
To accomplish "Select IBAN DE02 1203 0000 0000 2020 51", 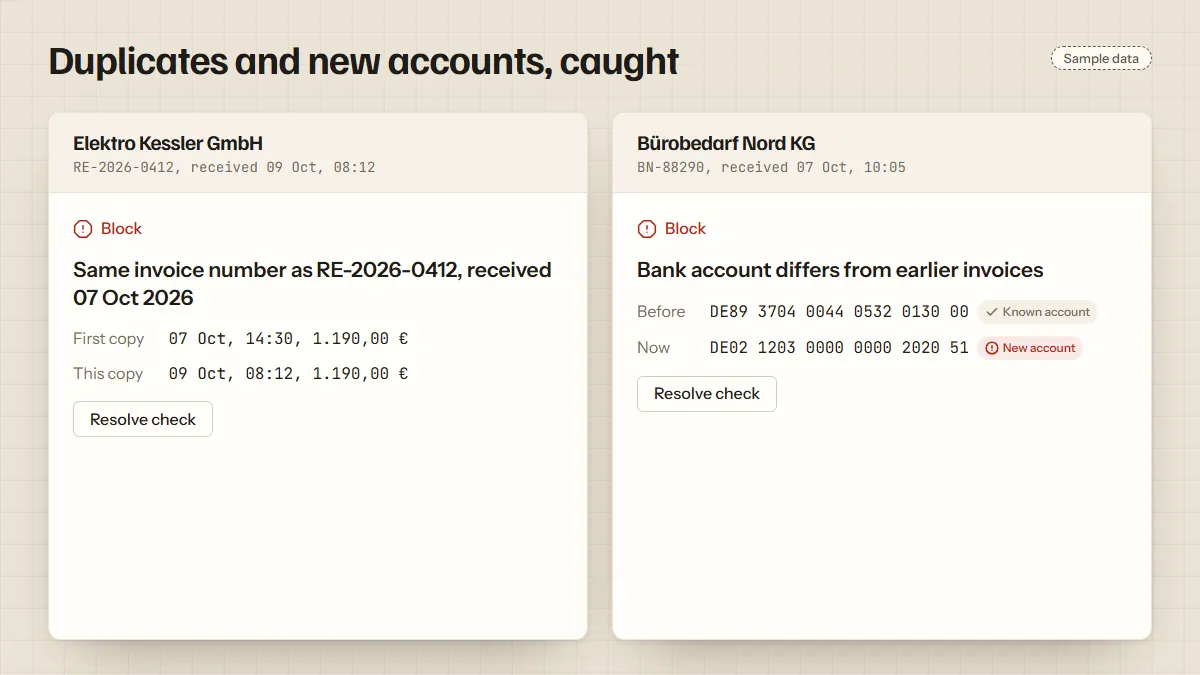I will [839, 348].
